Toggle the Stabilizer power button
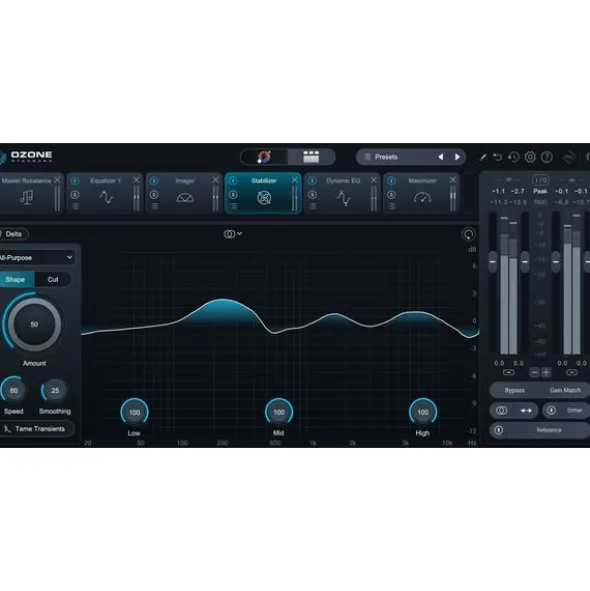This screenshot has height=591, width=590. click(233, 181)
